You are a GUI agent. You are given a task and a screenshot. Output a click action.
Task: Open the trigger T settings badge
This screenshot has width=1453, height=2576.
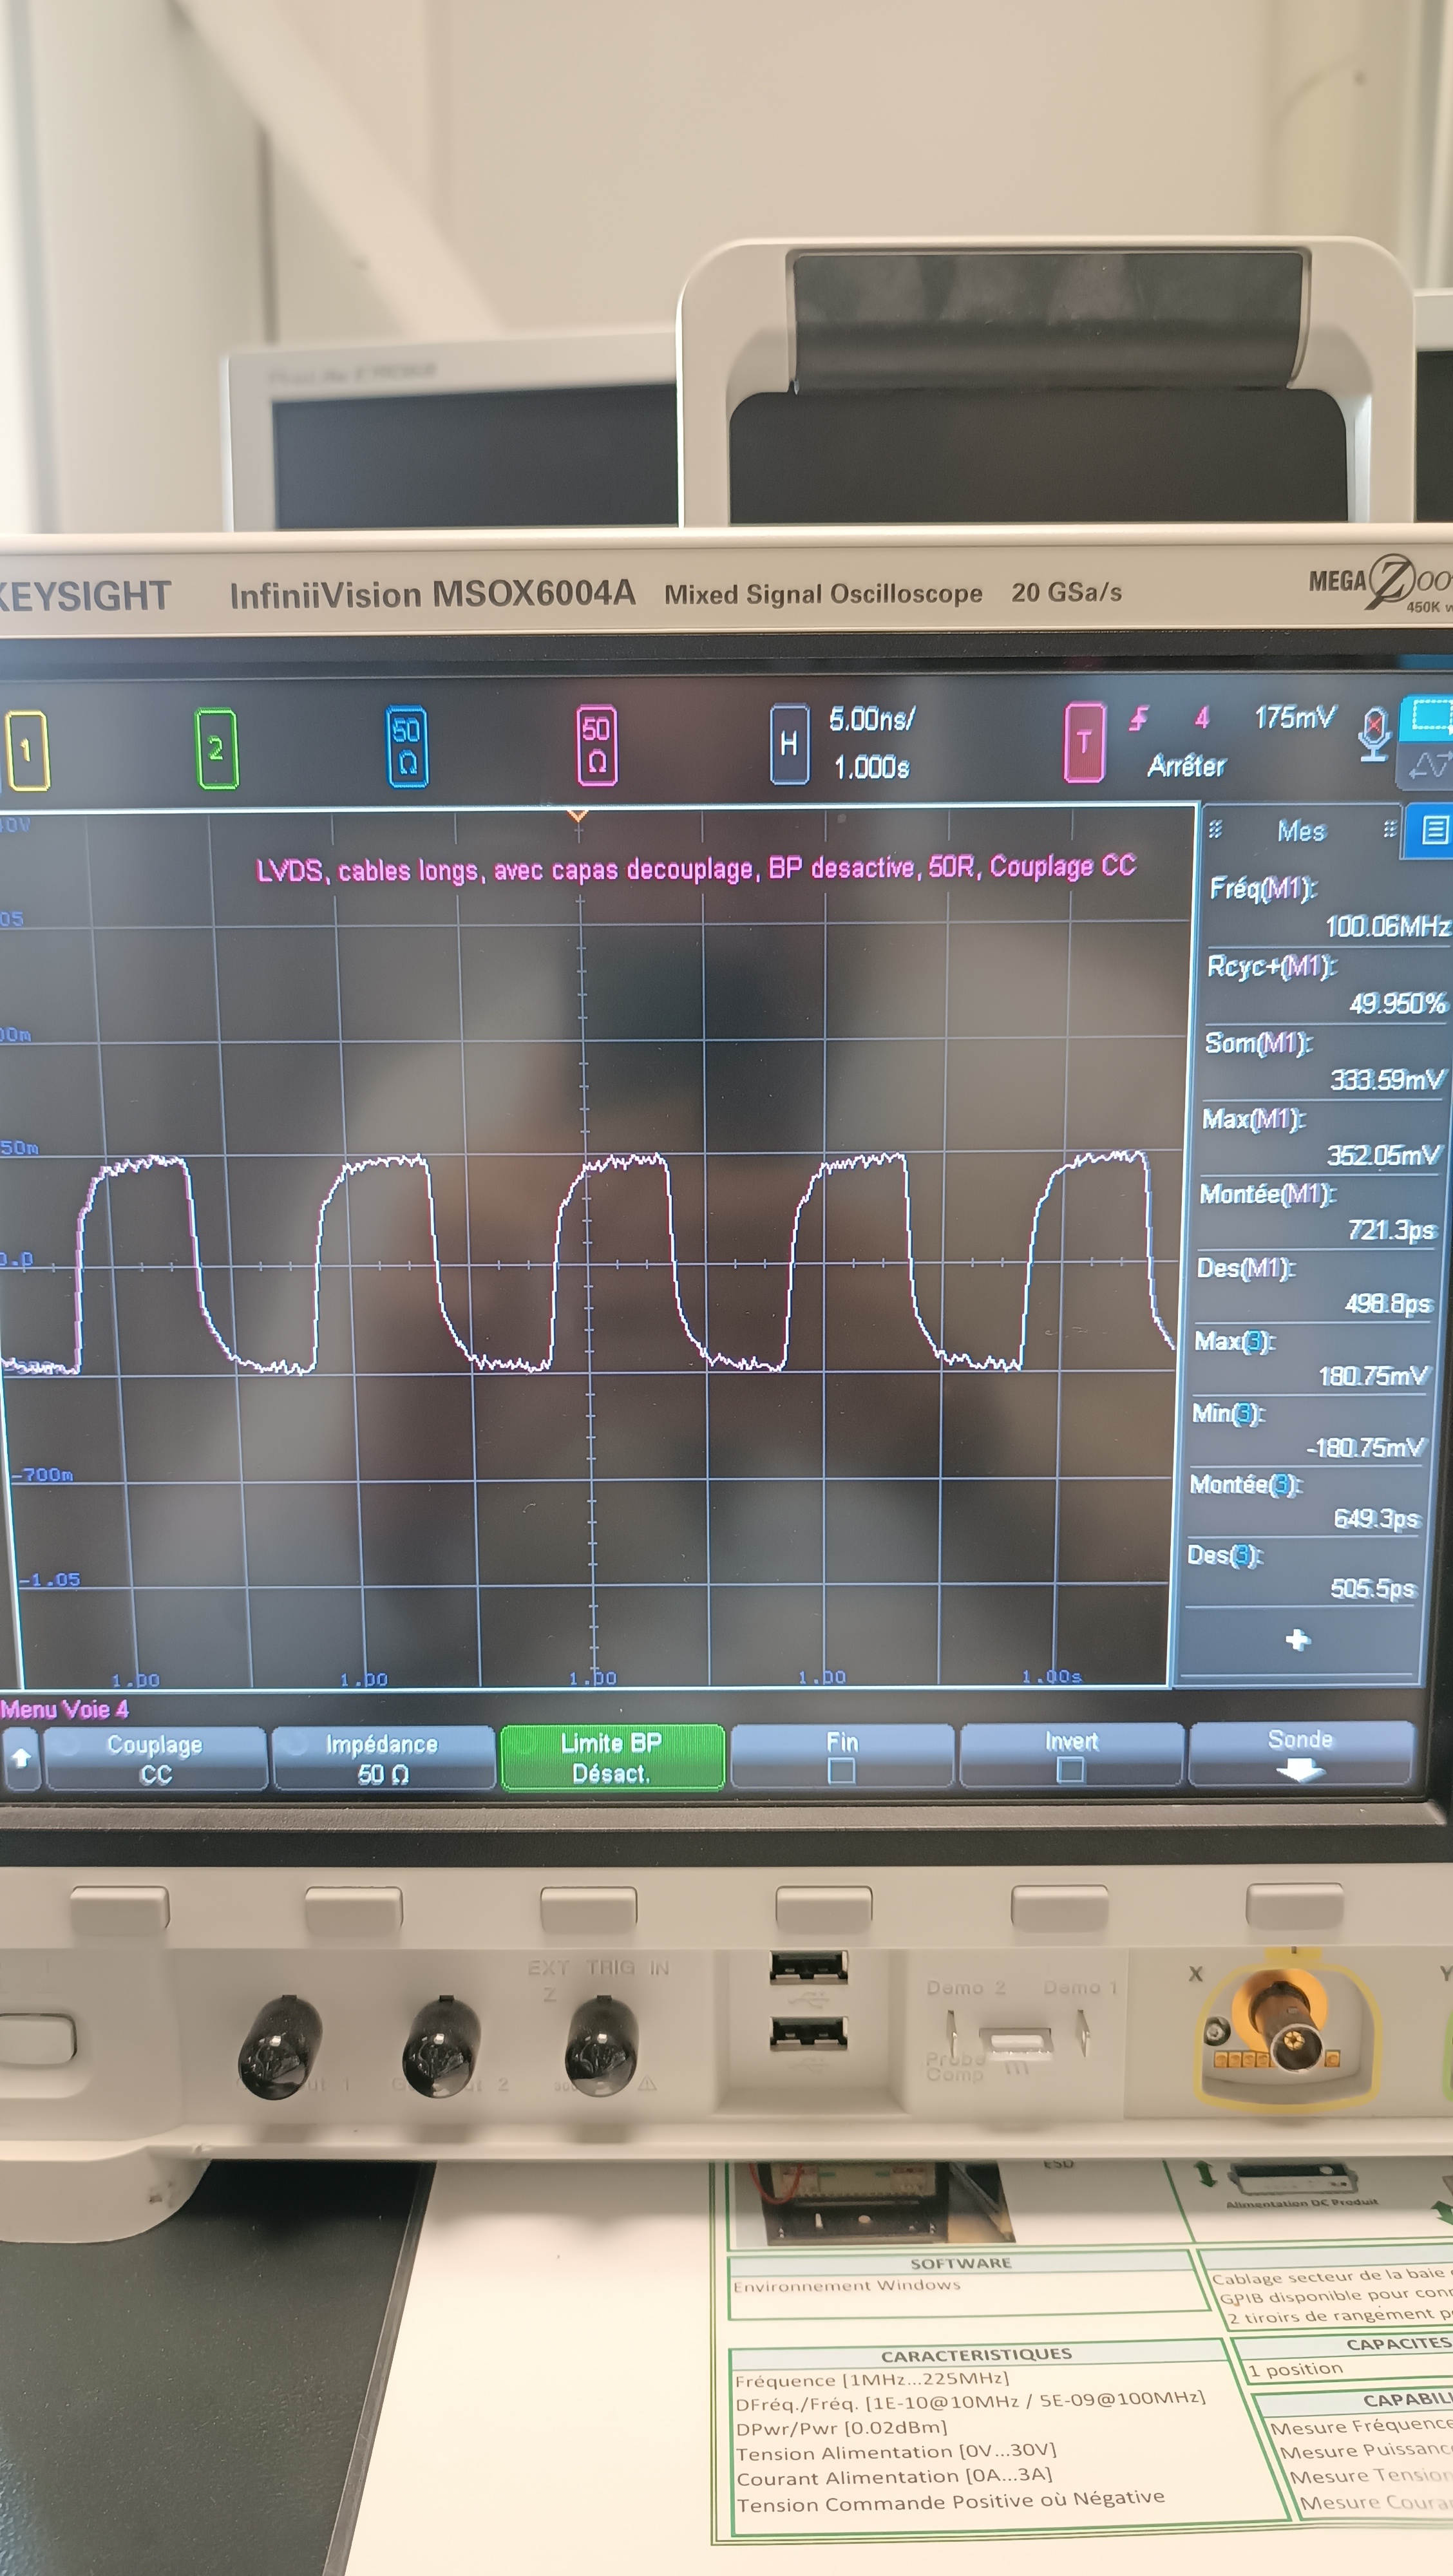click(1084, 741)
